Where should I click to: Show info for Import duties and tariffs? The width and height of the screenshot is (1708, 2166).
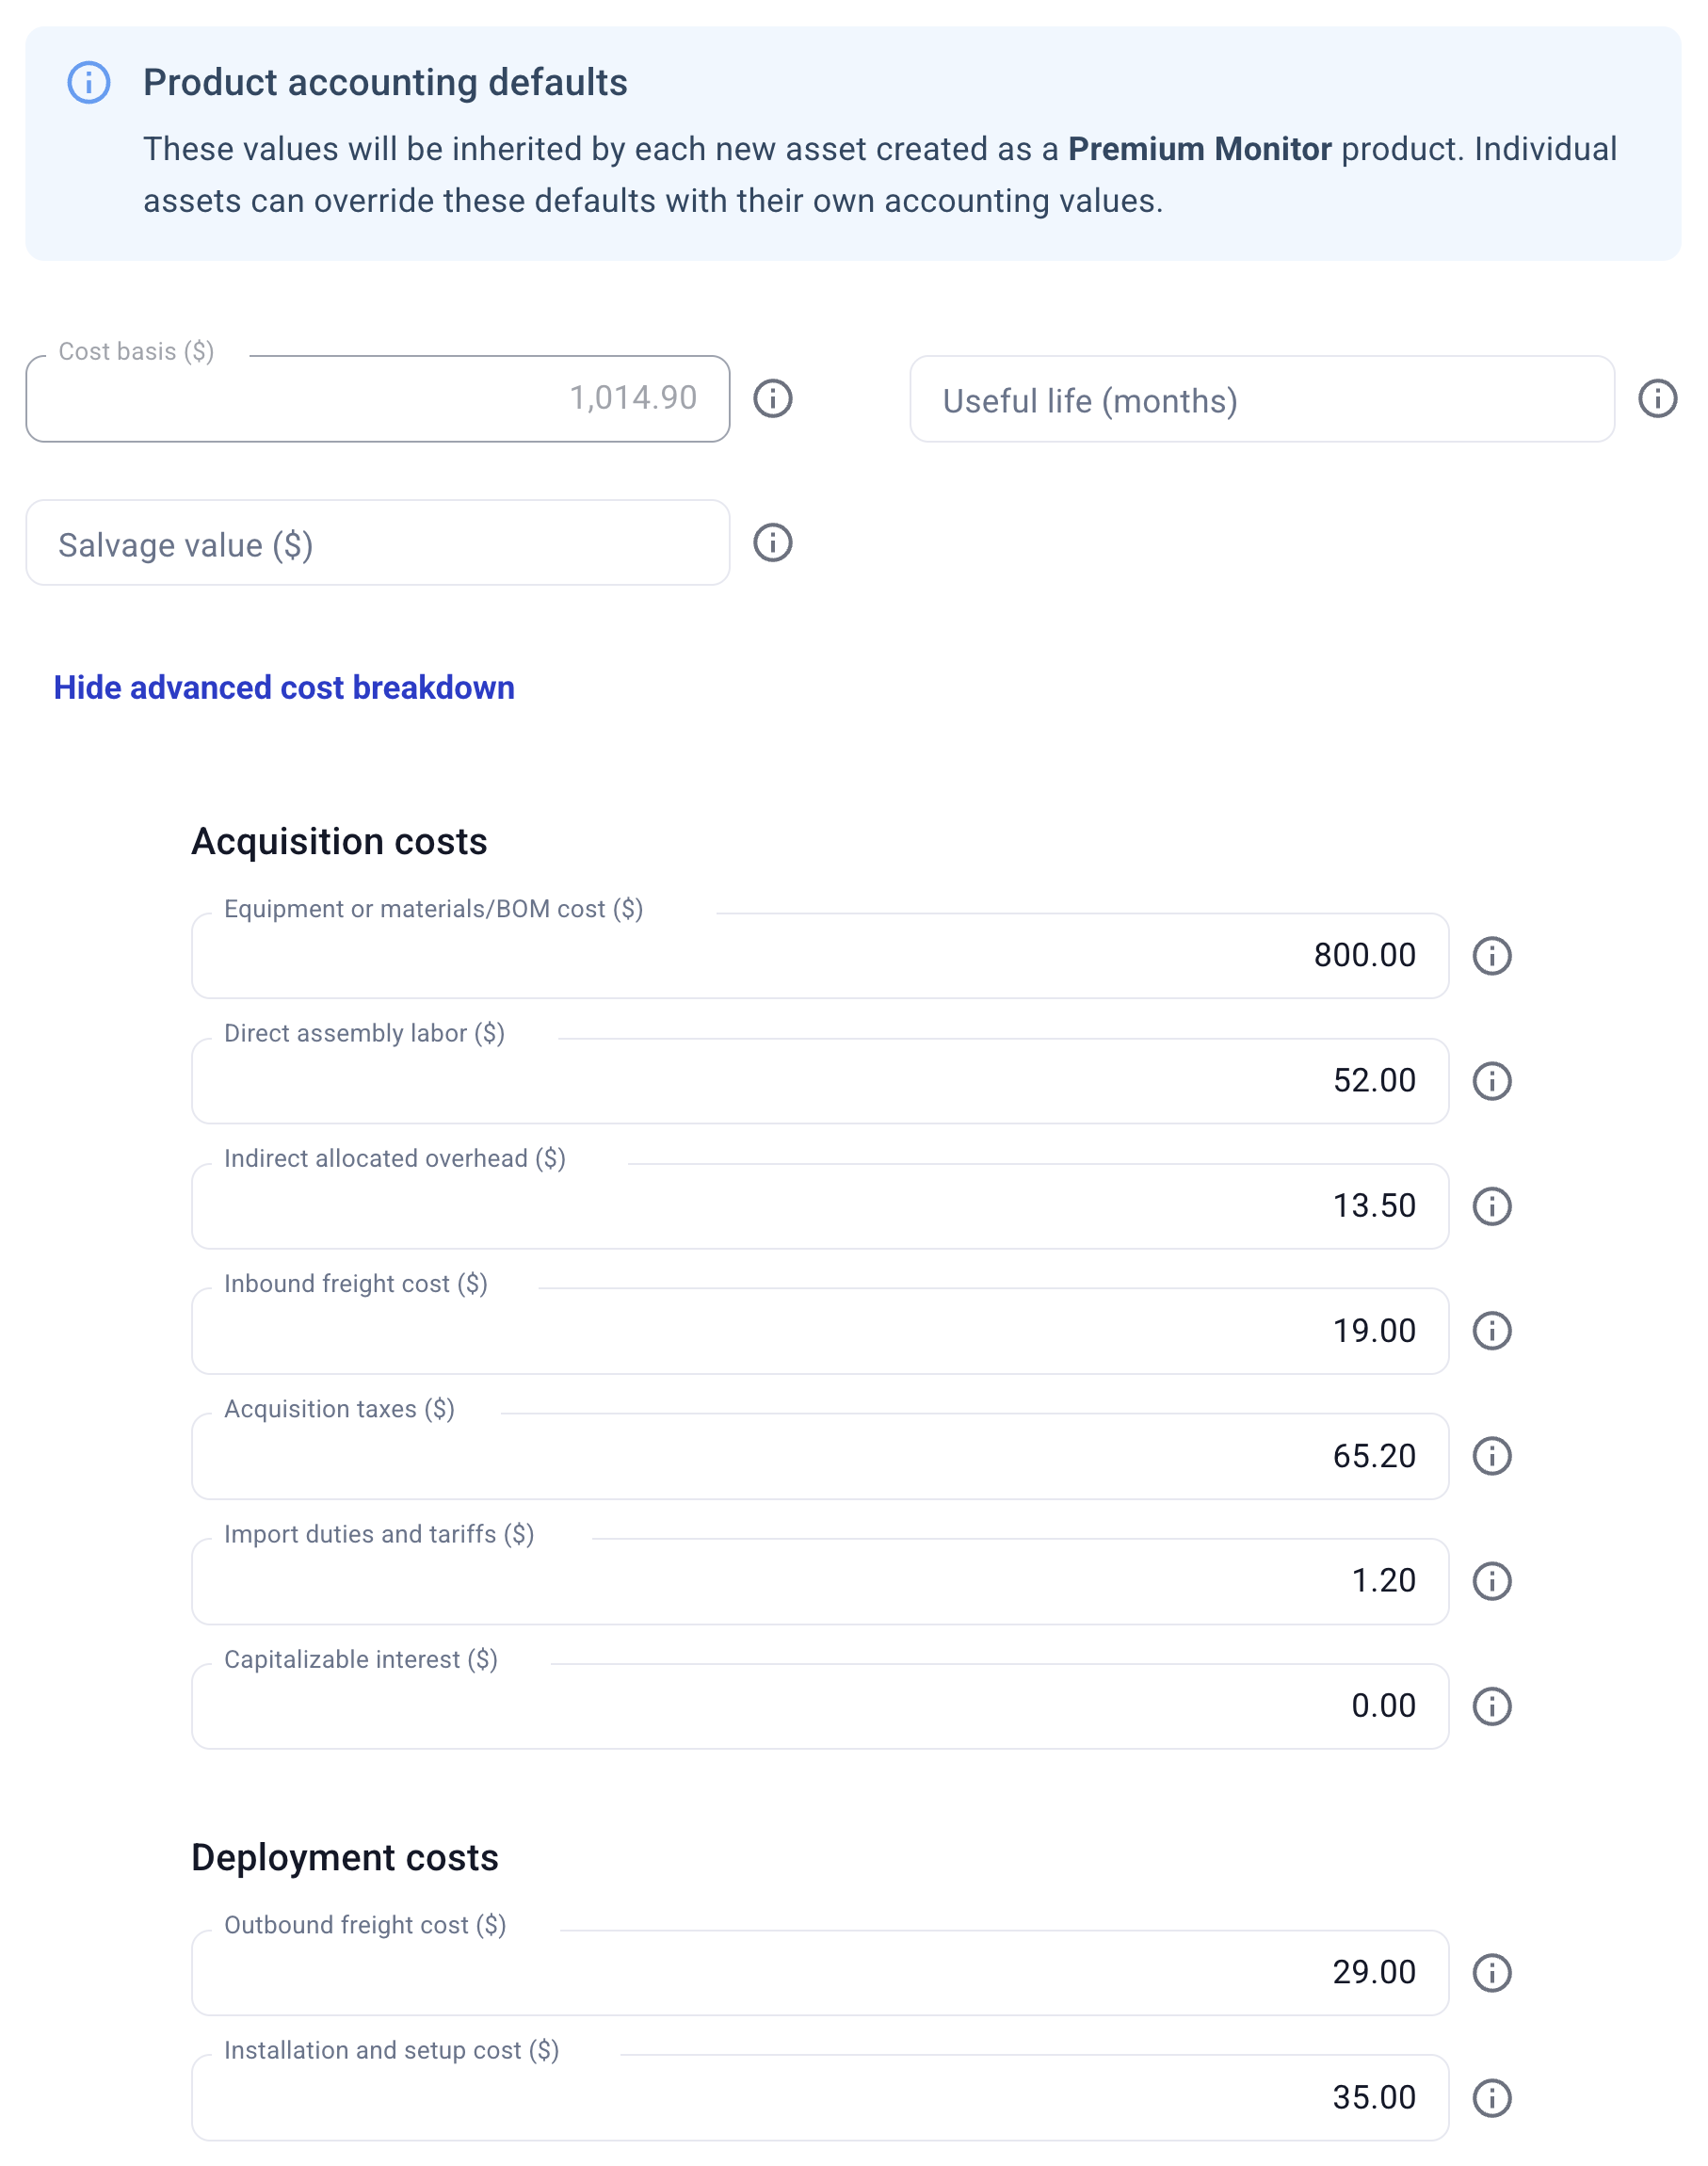coord(1491,1581)
